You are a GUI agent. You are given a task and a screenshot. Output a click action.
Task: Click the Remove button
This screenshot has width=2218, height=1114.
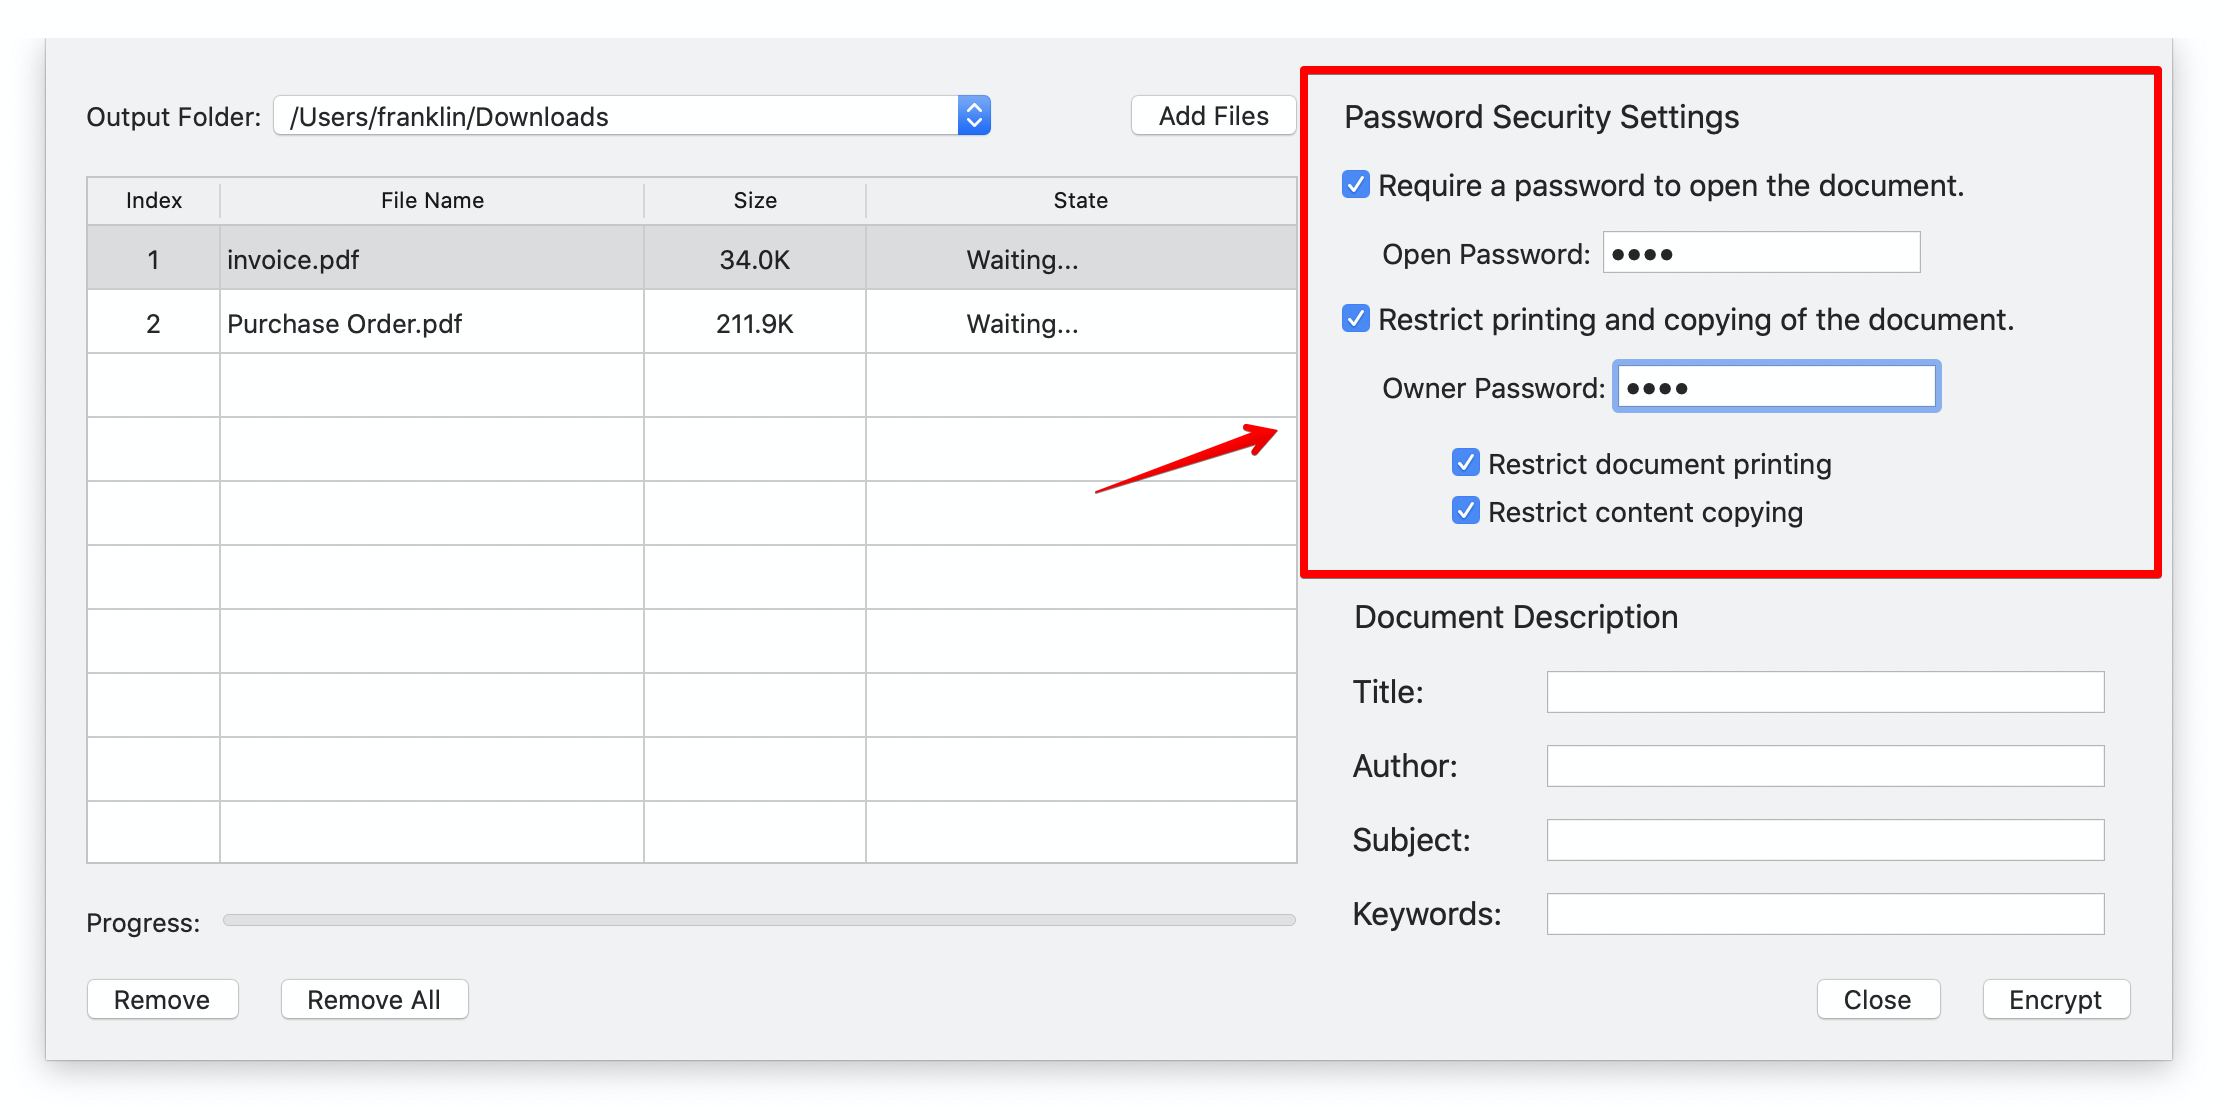[162, 999]
